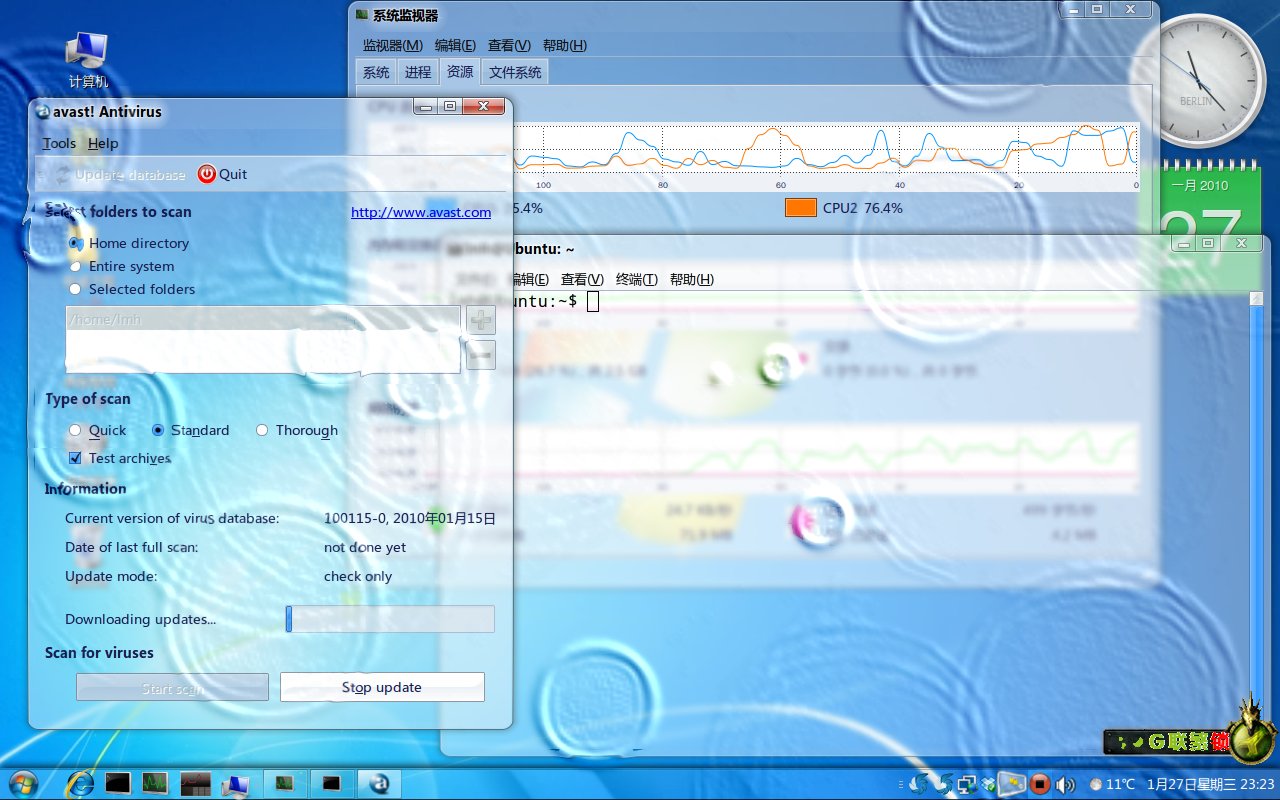
Task: Open the http://www.avast.com link
Action: tap(421, 212)
